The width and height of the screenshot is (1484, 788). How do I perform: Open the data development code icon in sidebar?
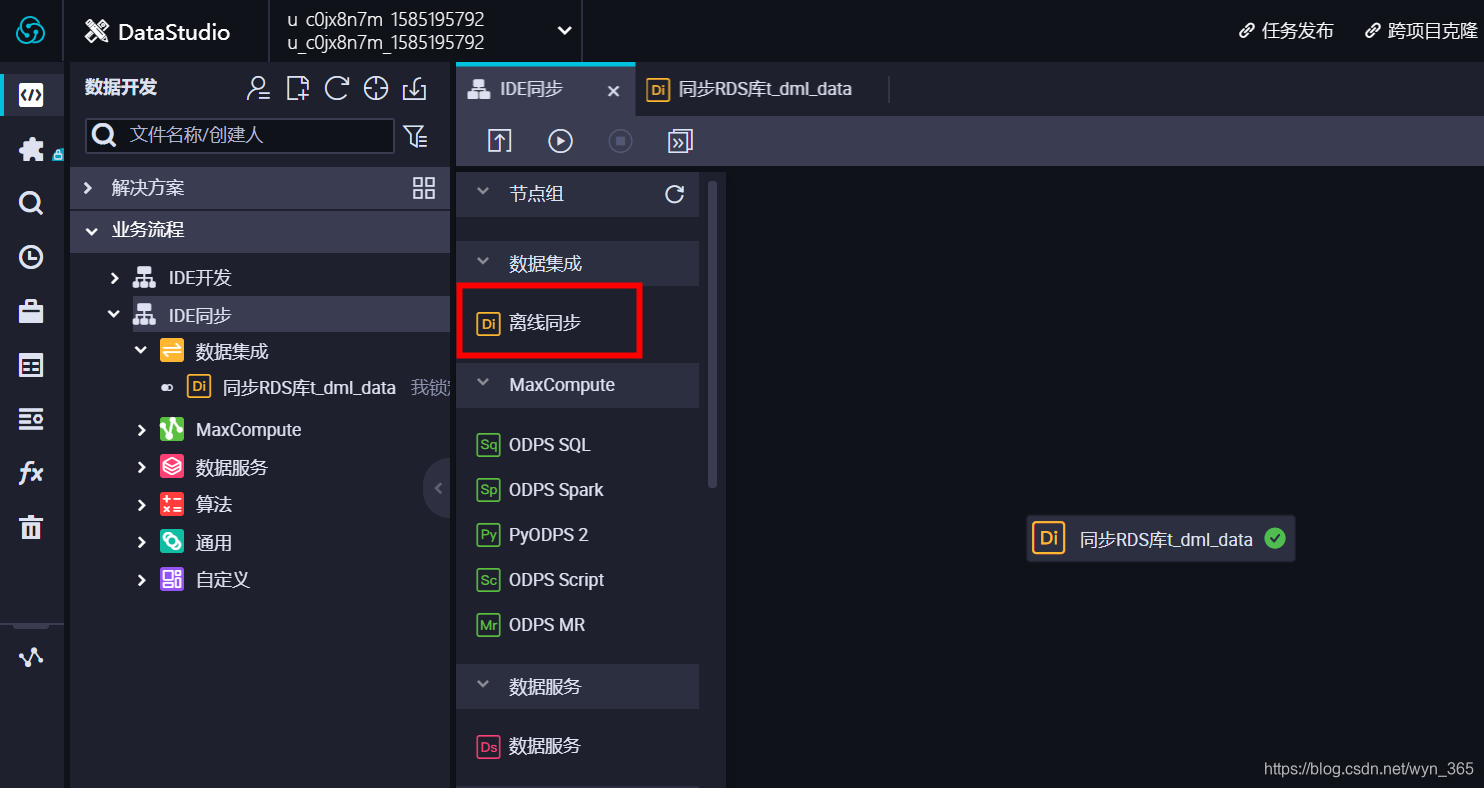[x=31, y=94]
